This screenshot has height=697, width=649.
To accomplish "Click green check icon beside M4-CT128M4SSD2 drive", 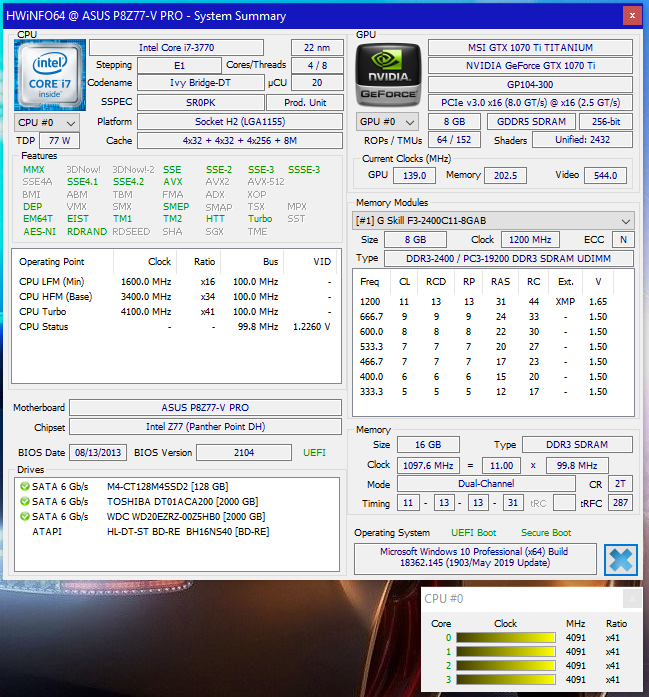I will [25, 486].
